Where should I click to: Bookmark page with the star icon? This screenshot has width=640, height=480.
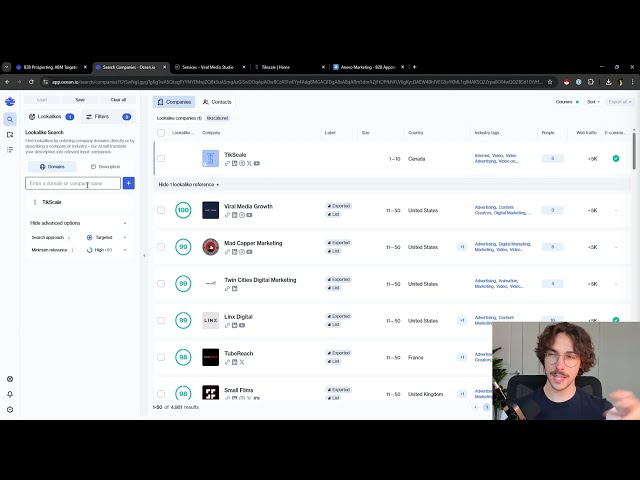click(x=550, y=82)
